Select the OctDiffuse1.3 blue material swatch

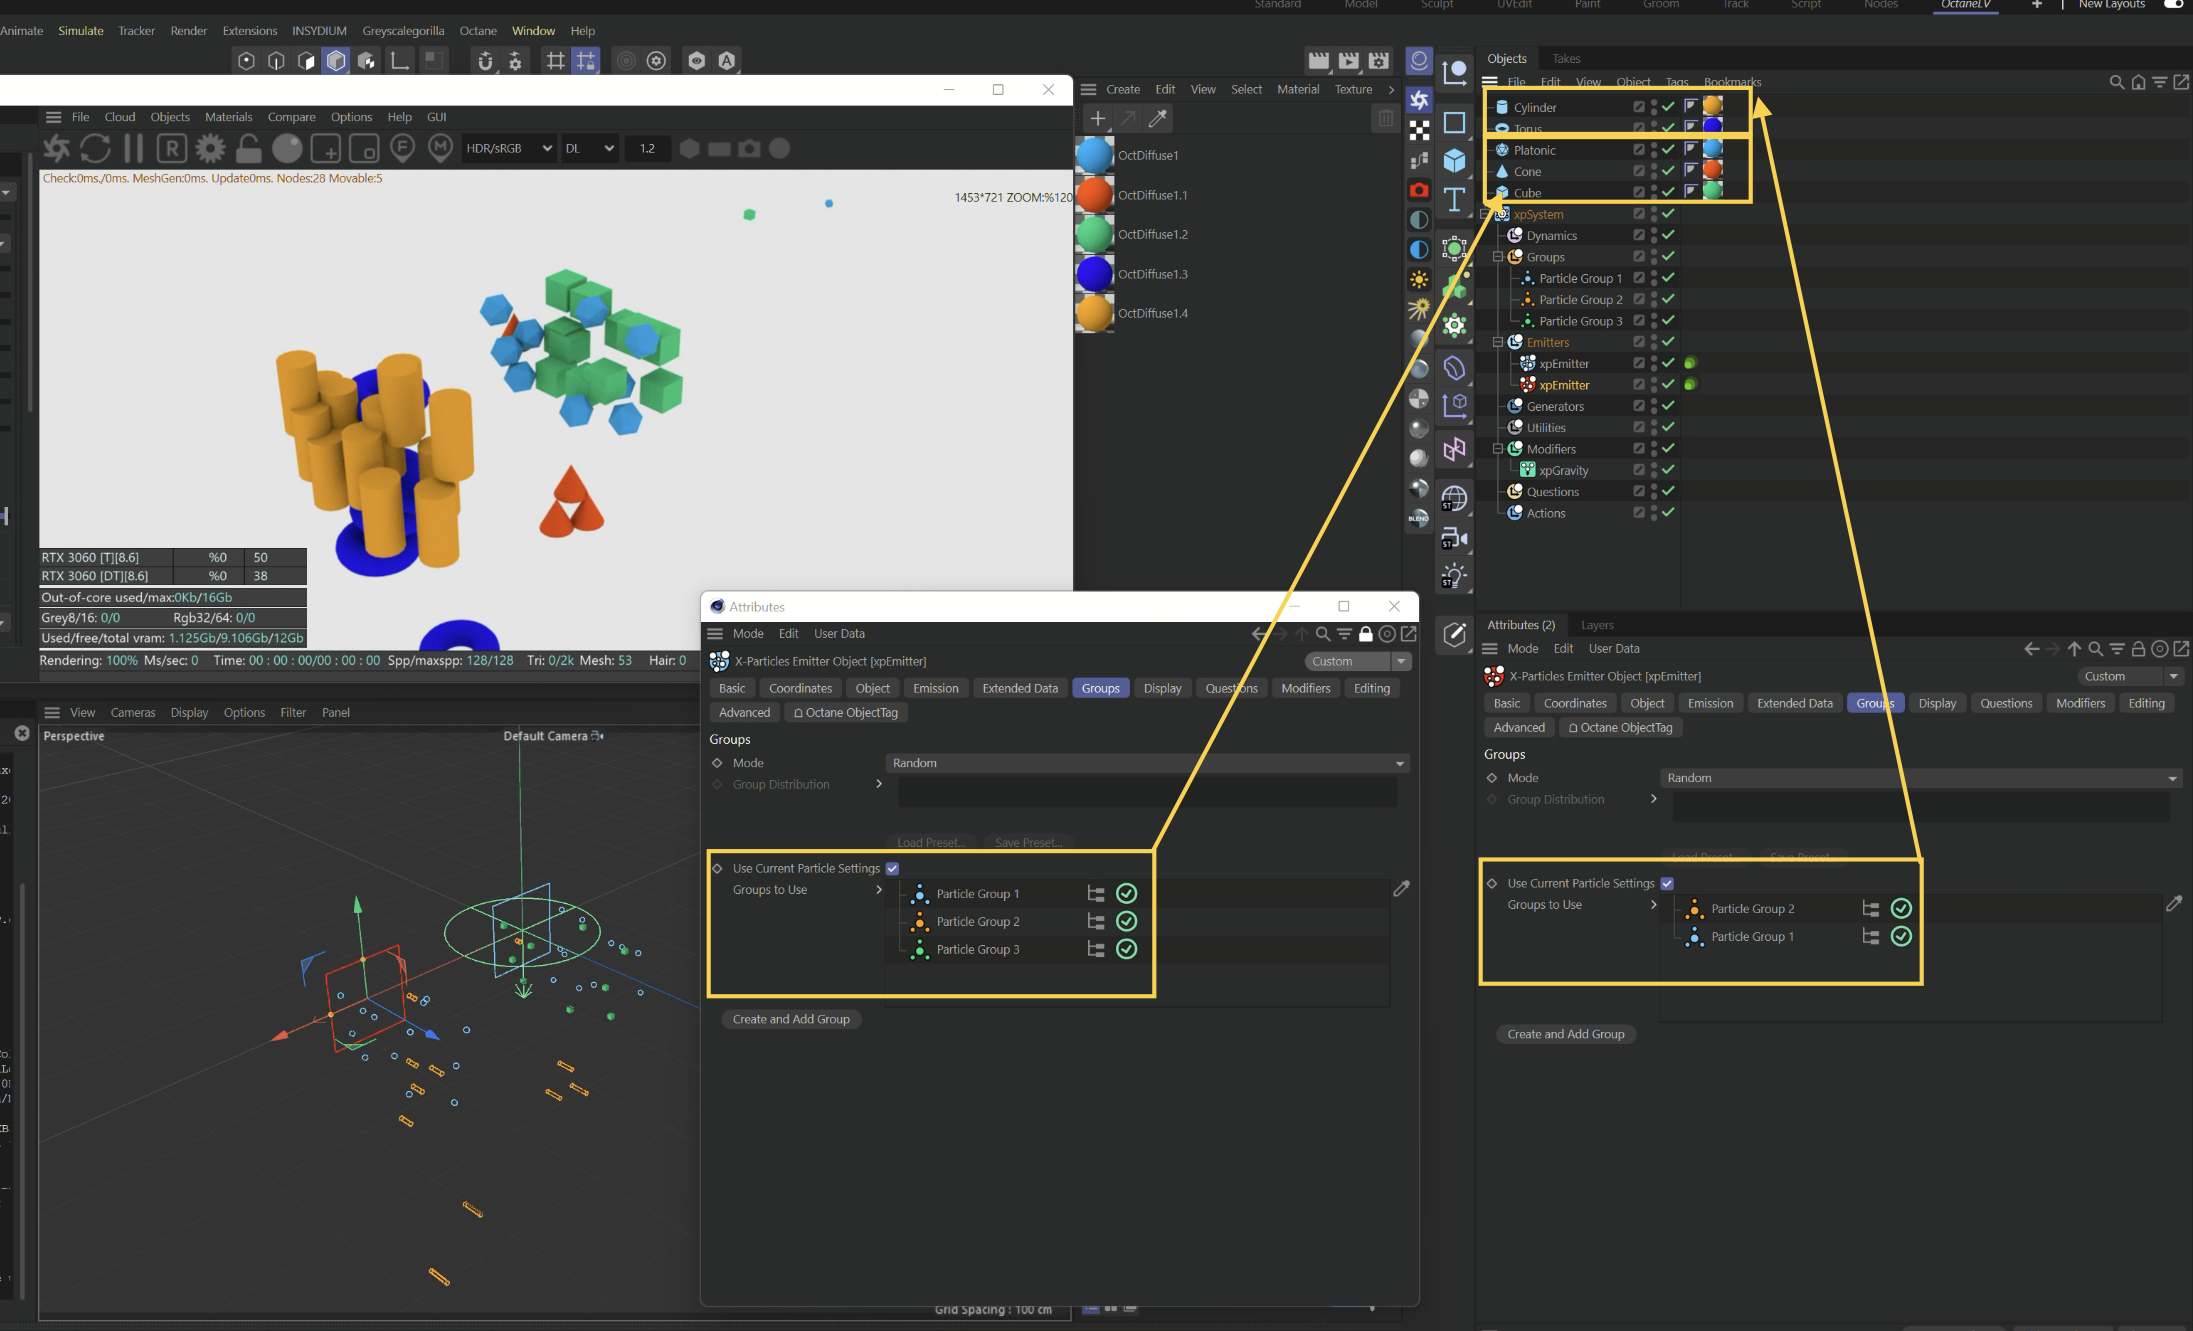(1094, 274)
